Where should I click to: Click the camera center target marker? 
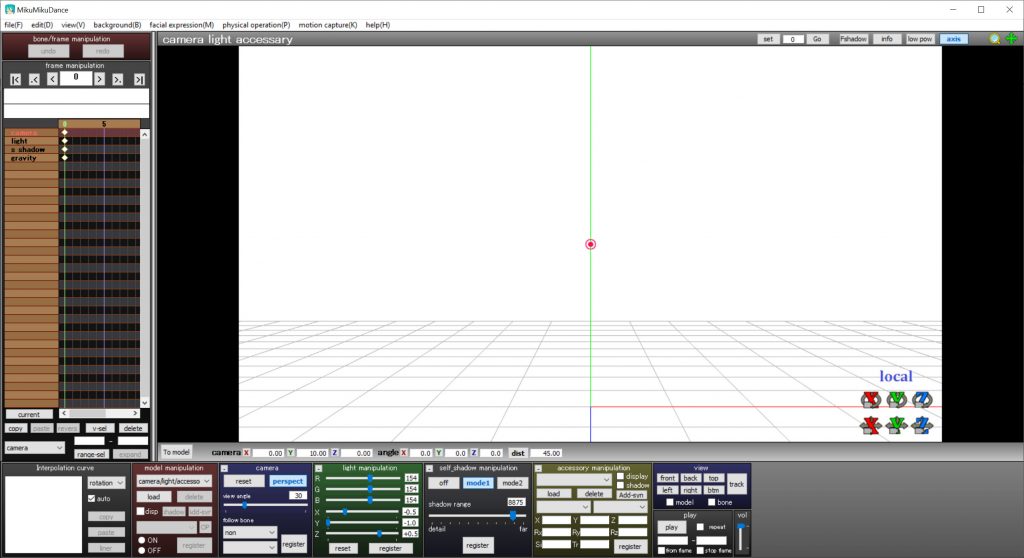tap(590, 244)
